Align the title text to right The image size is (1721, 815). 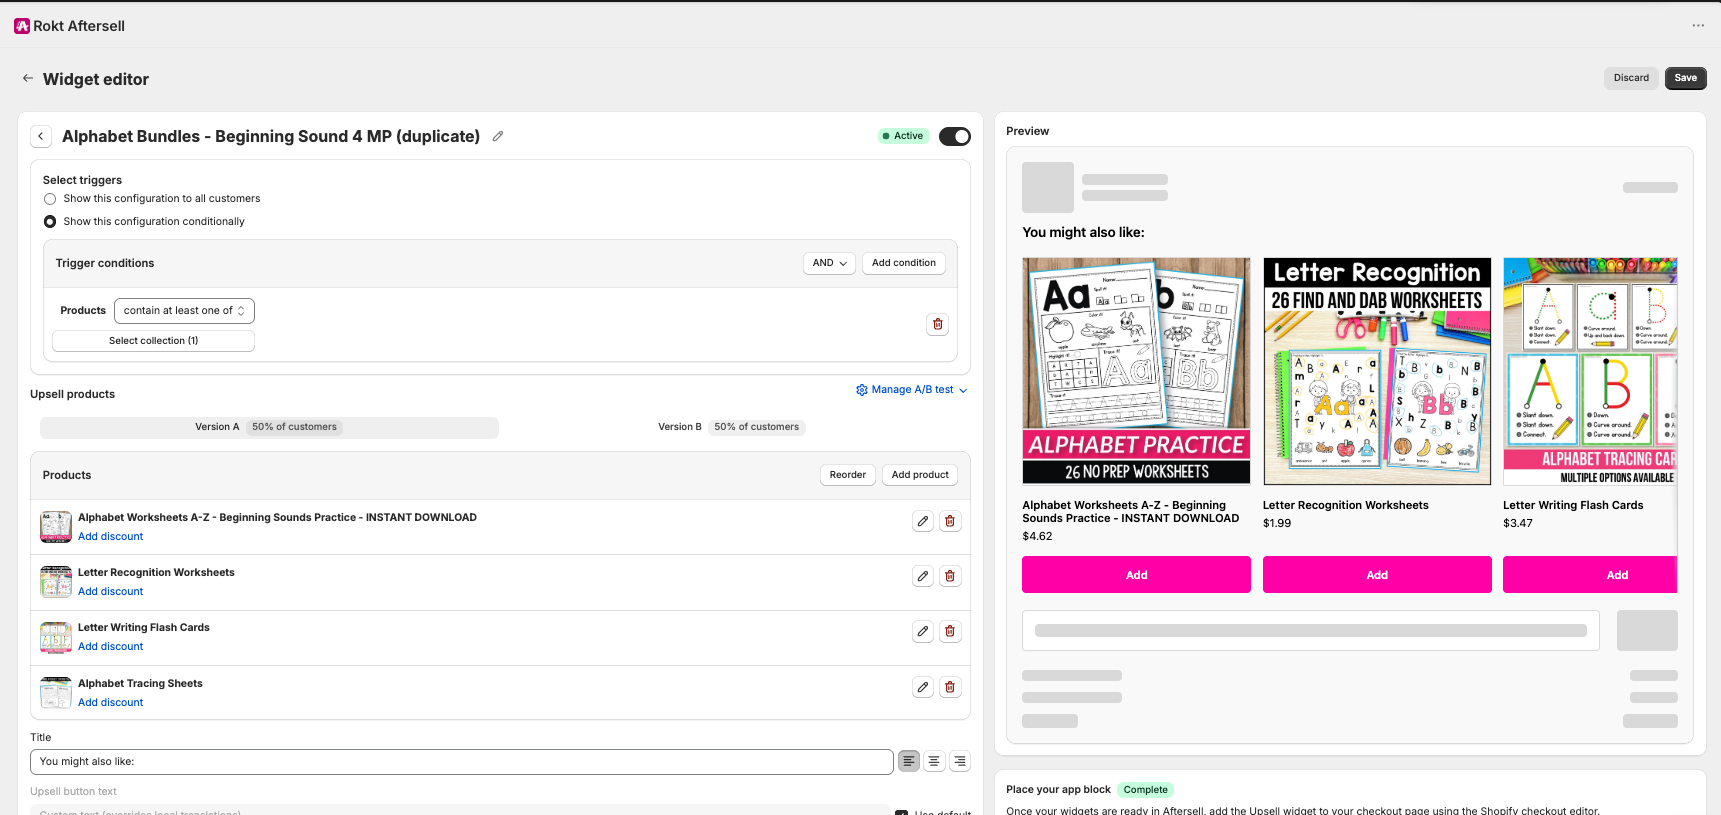960,762
